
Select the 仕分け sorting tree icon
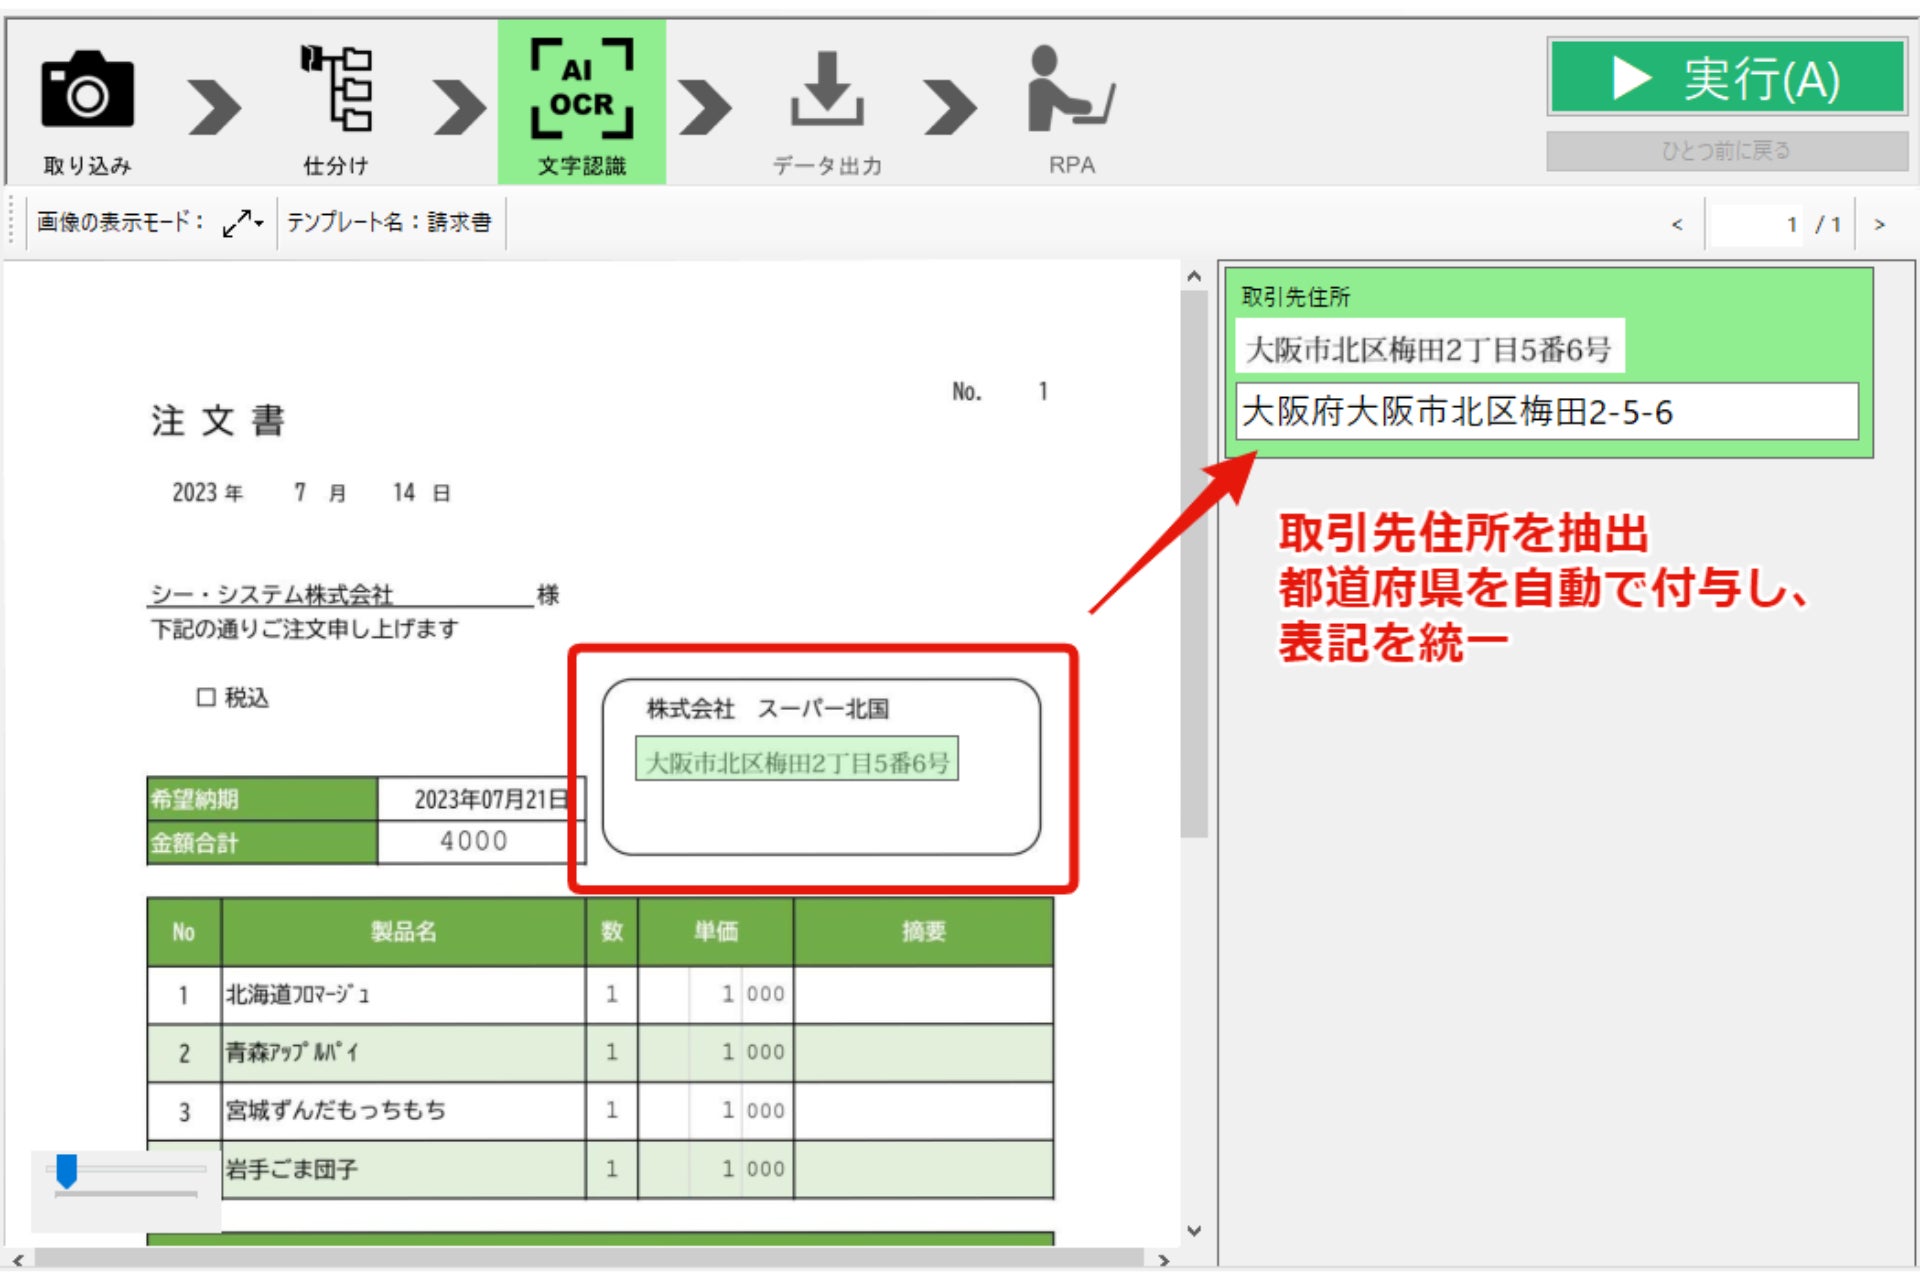click(337, 88)
